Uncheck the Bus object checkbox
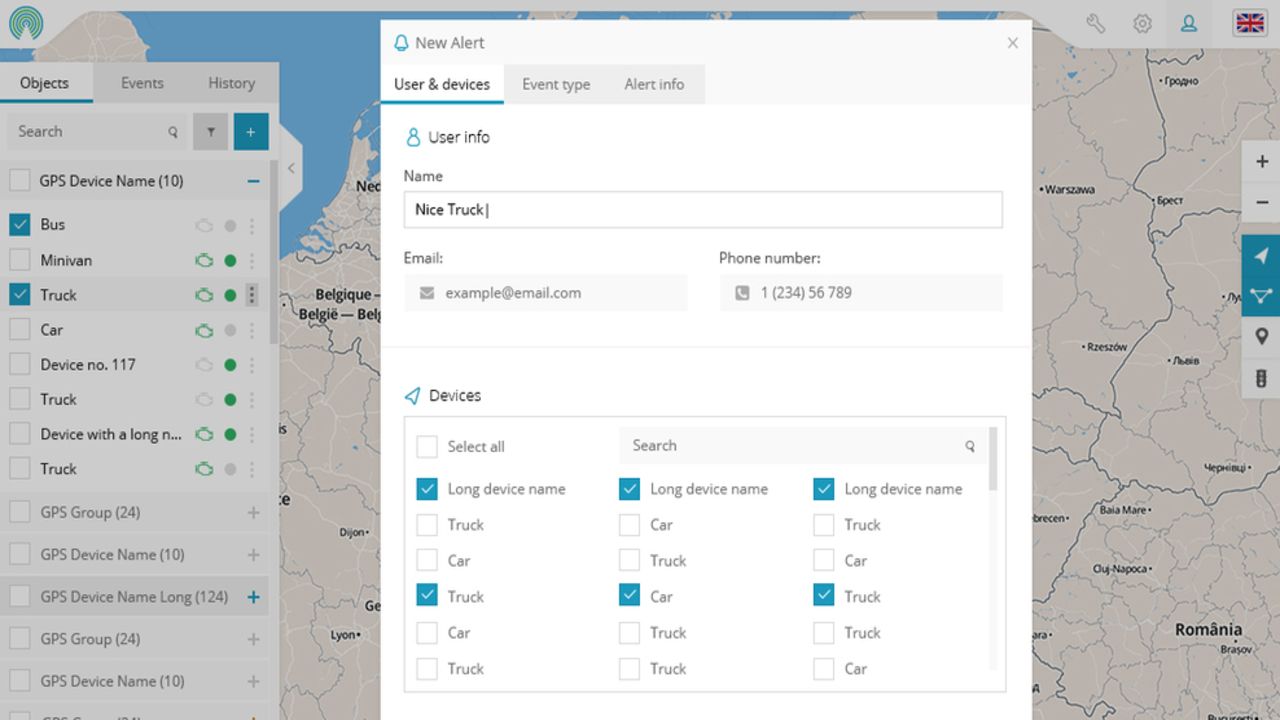Screen dimensions: 1280x720 (x=19, y=224)
